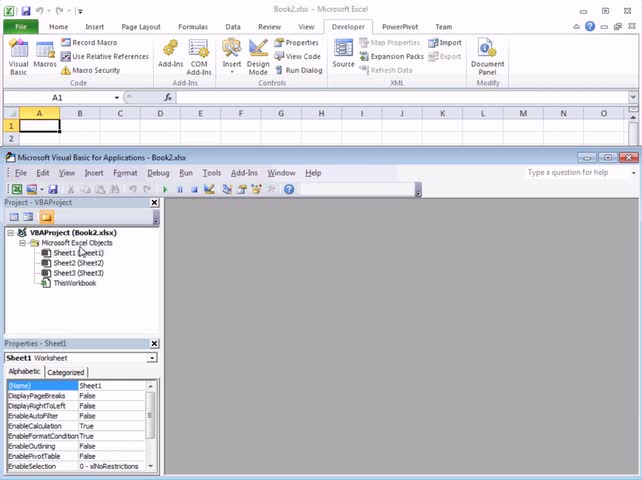This screenshot has height=480, width=642.
Task: Open control Properties in ribbon
Action: 296,43
